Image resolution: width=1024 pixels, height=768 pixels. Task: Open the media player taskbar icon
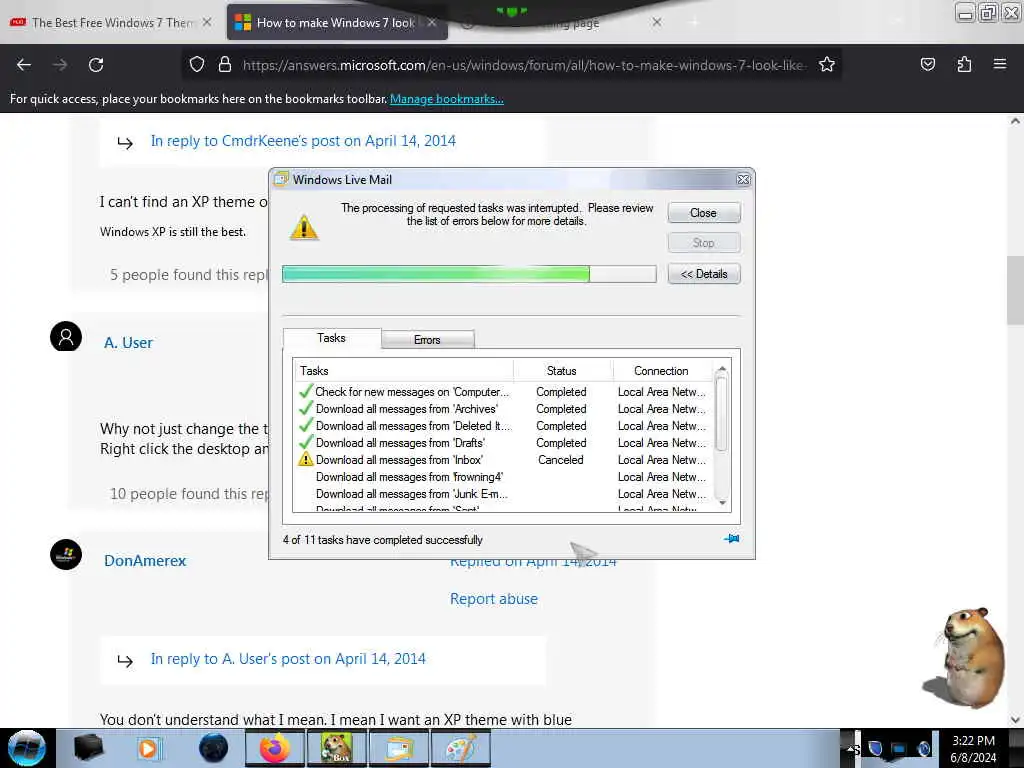tap(148, 748)
